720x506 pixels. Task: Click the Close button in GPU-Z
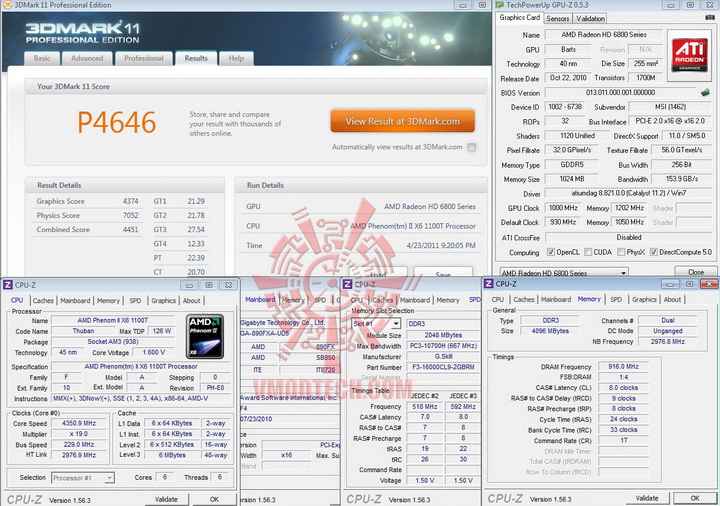(696, 272)
